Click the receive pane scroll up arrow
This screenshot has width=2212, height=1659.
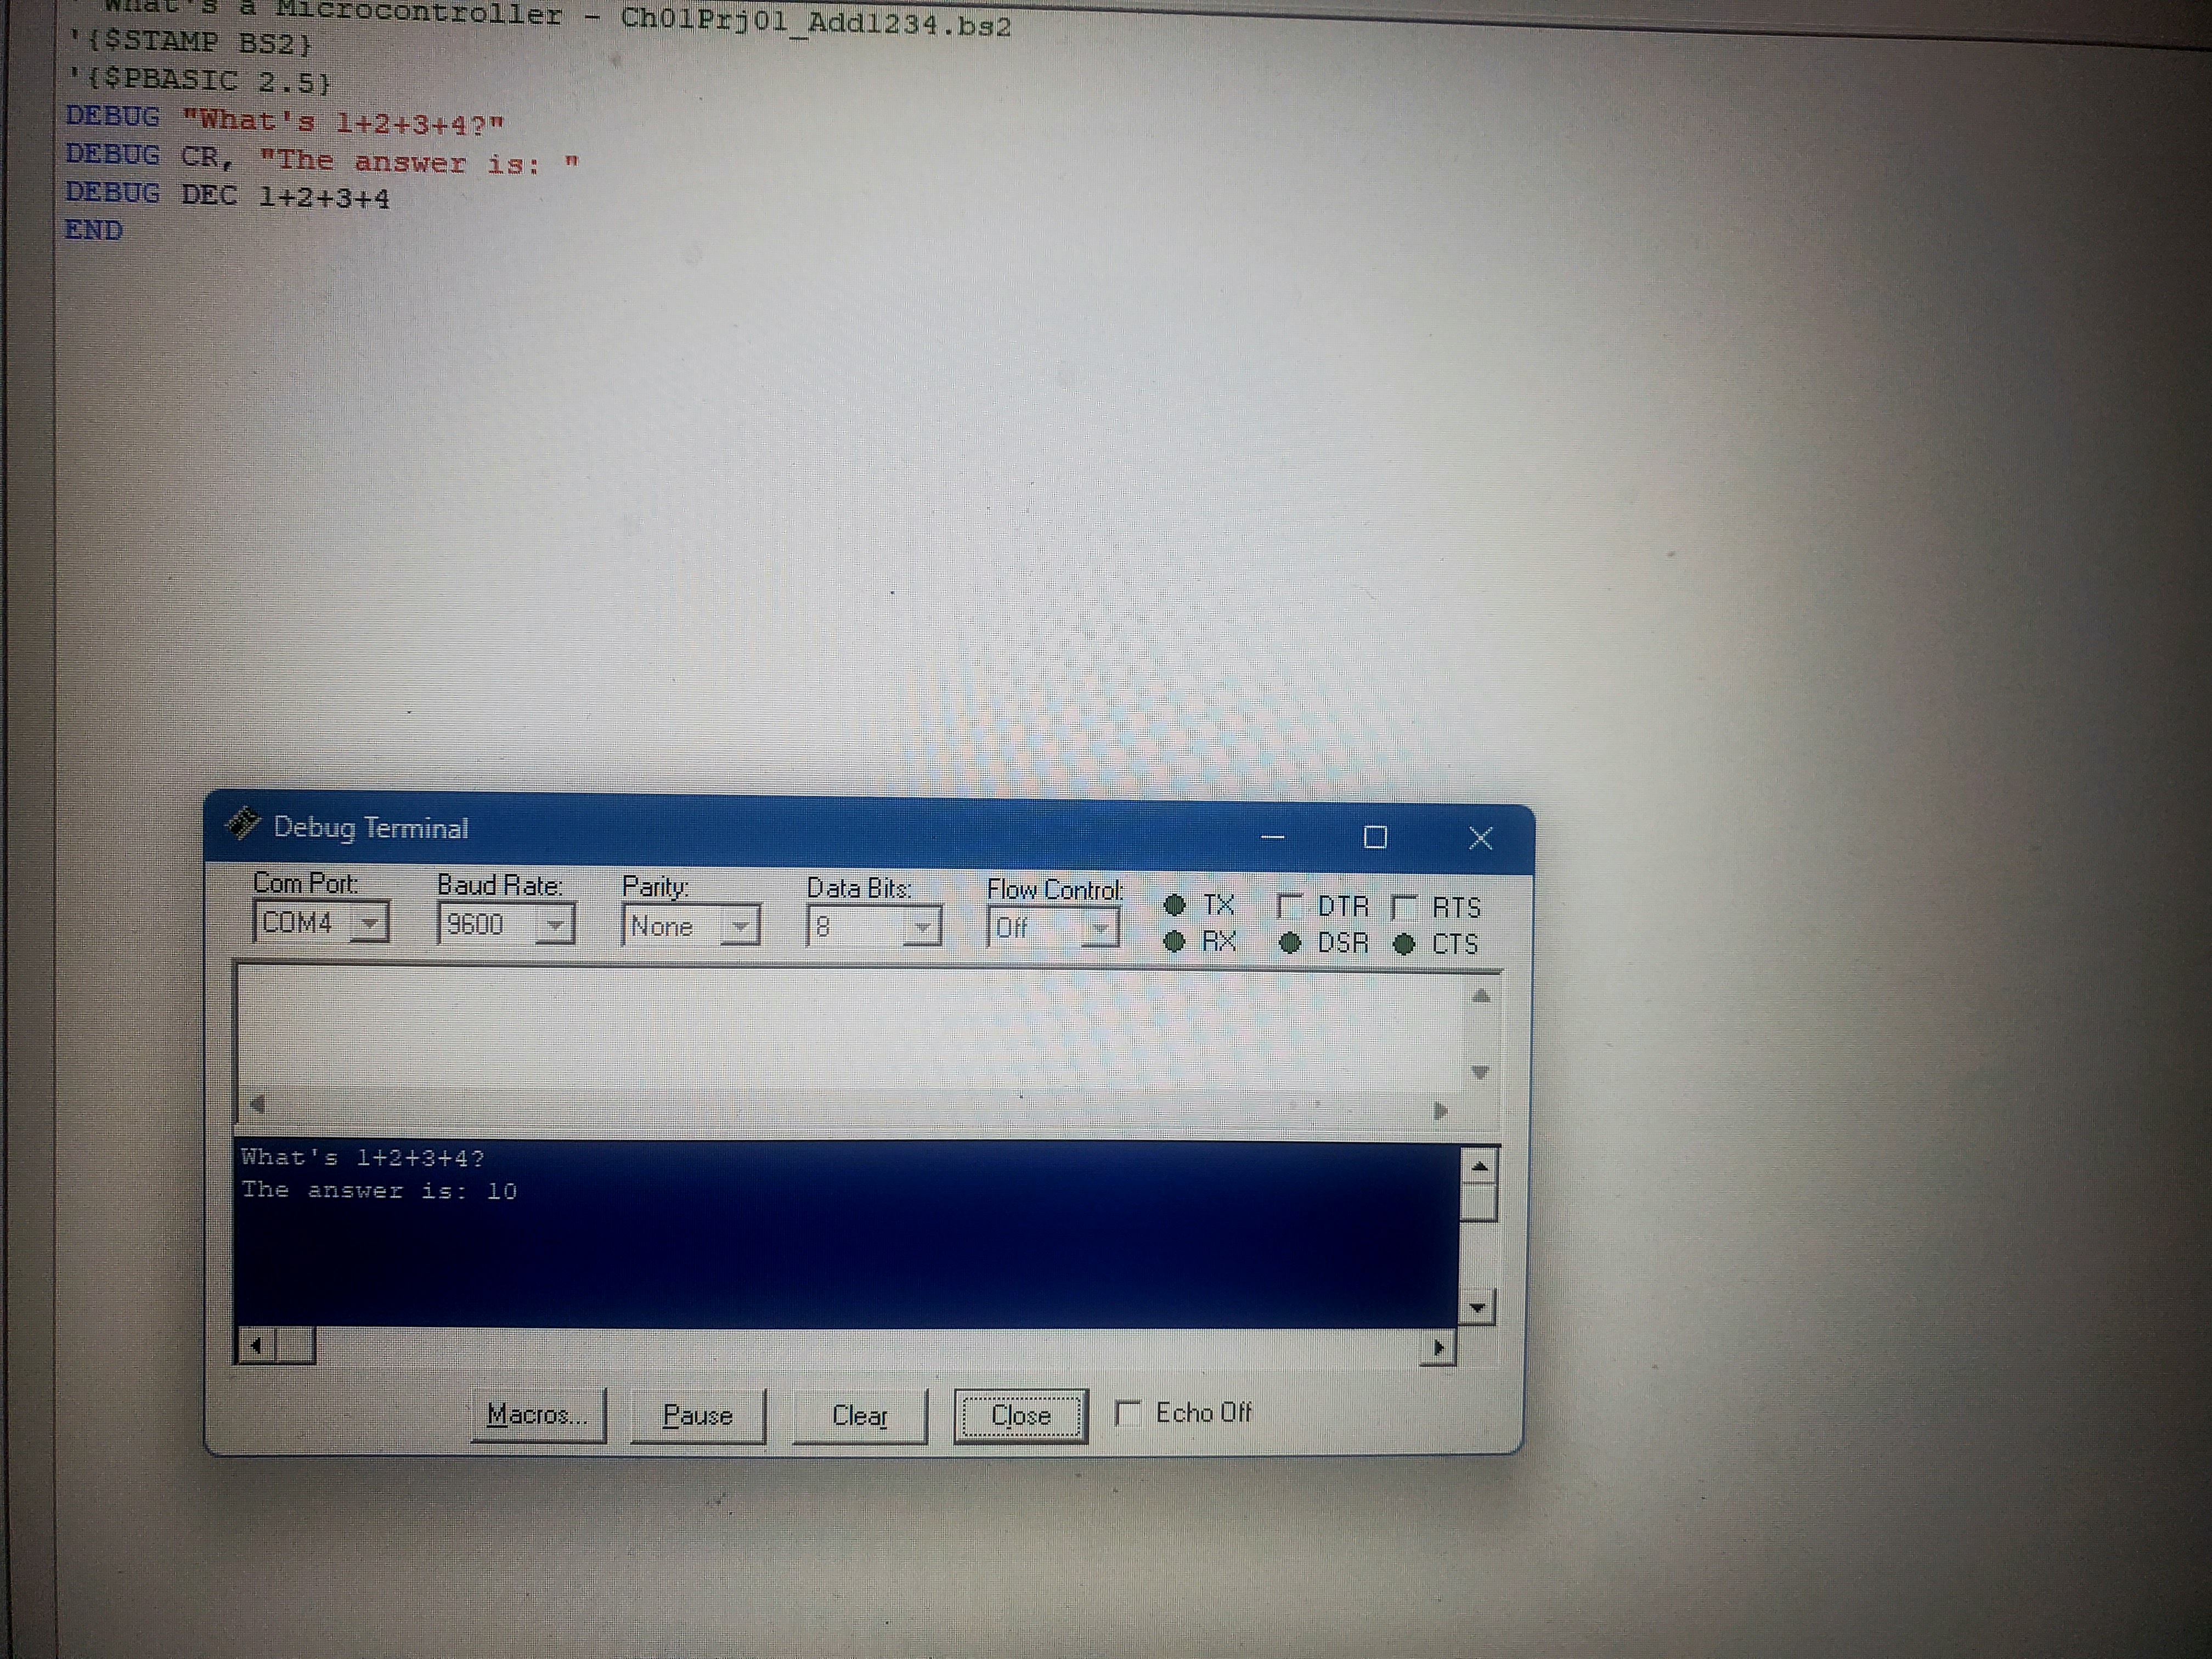pyautogui.click(x=1479, y=1166)
